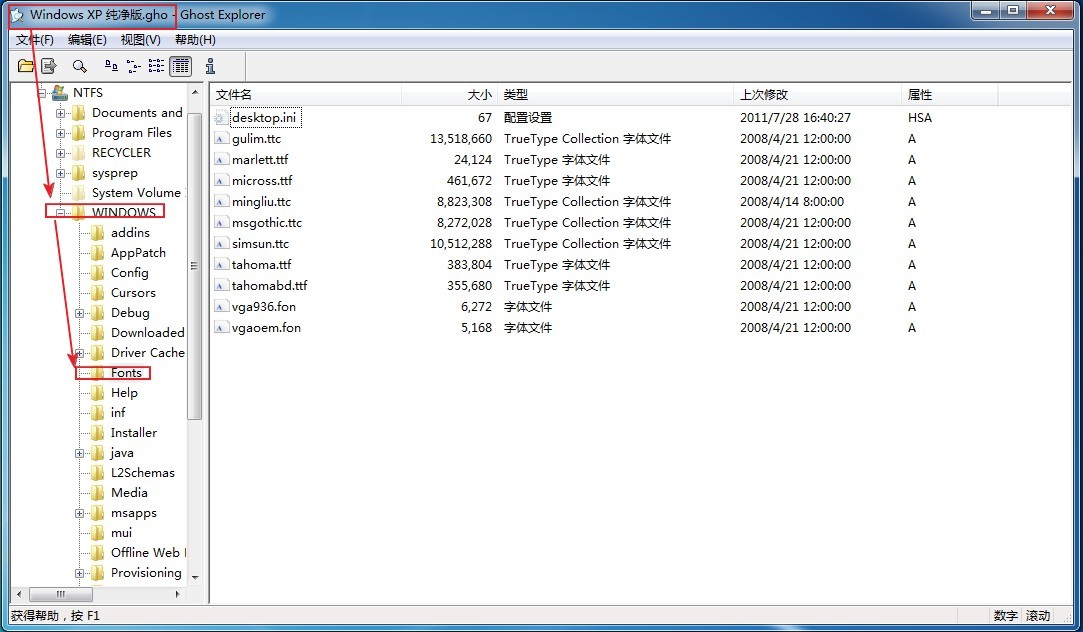Click the Program Files folder icon
This screenshot has width=1083, height=632.
point(79,133)
